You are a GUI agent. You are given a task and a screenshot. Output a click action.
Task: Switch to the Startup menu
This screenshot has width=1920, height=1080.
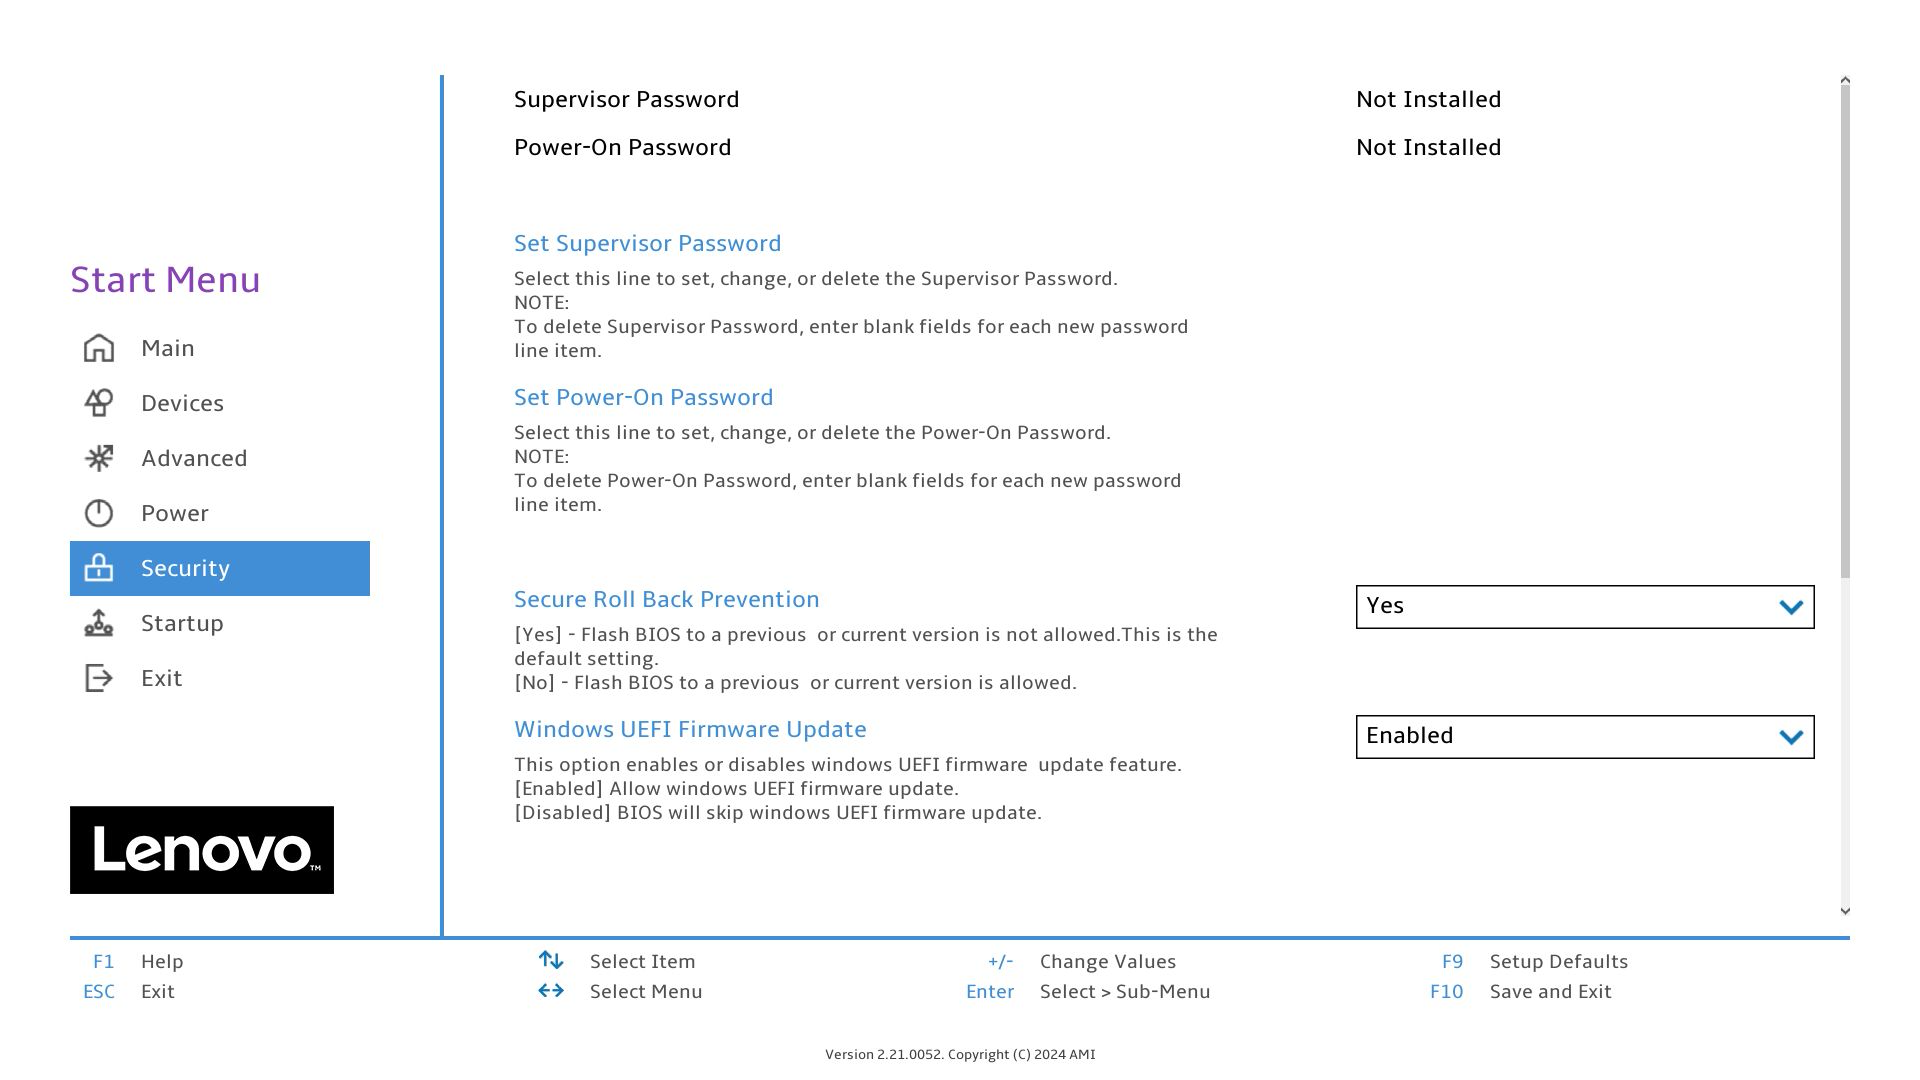tap(182, 623)
